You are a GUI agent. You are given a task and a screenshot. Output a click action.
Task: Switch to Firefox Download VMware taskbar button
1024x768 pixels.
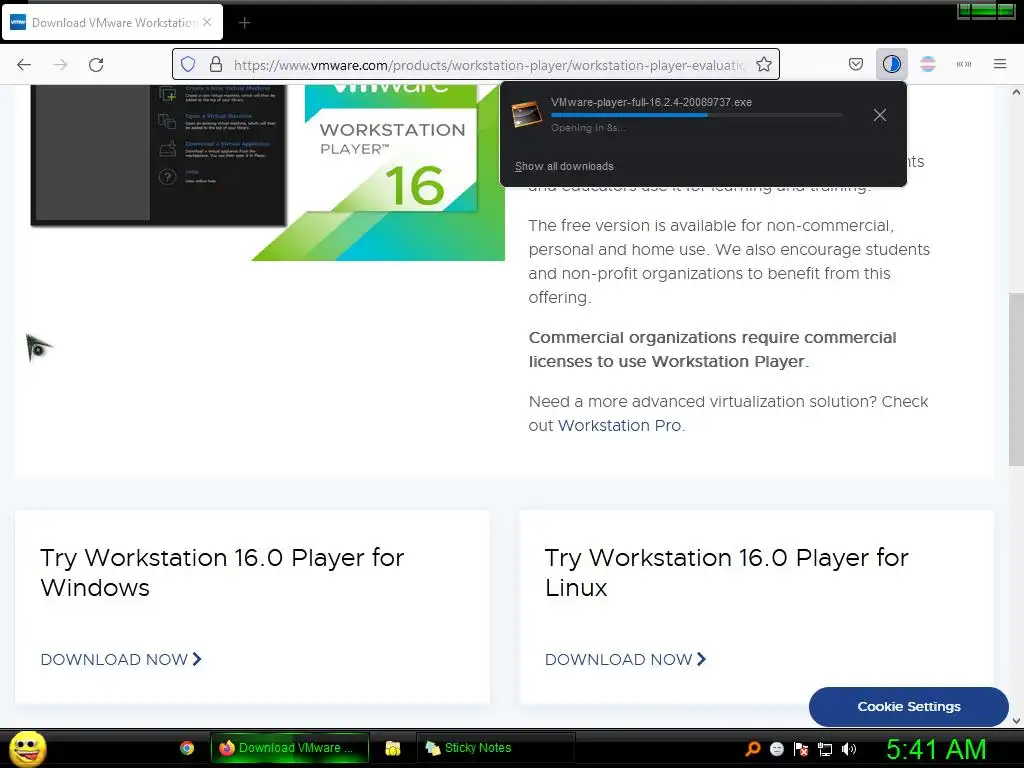point(289,748)
